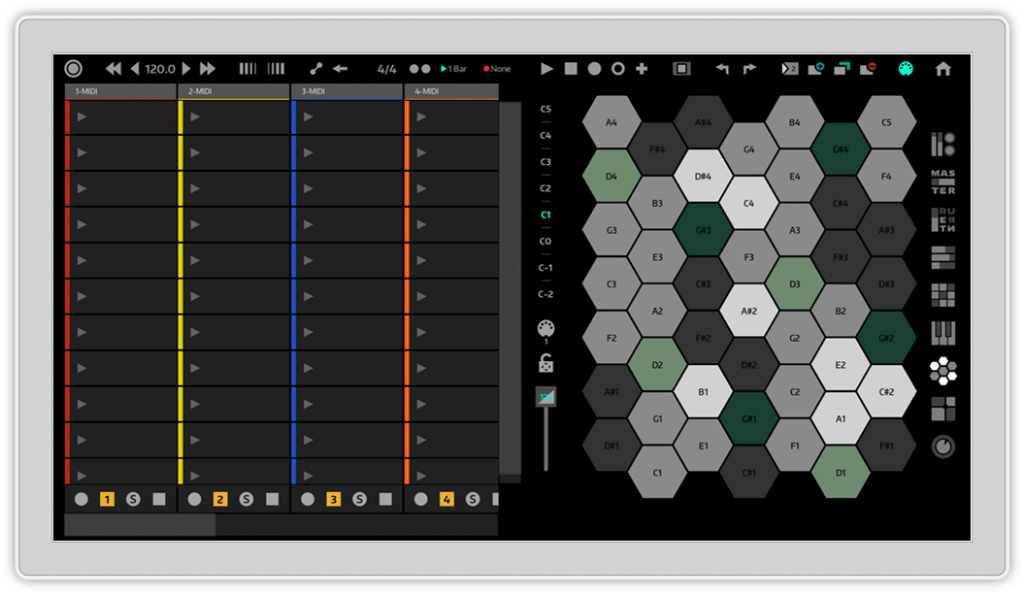
Task: Toggle solo on track 2
Action: click(x=246, y=499)
